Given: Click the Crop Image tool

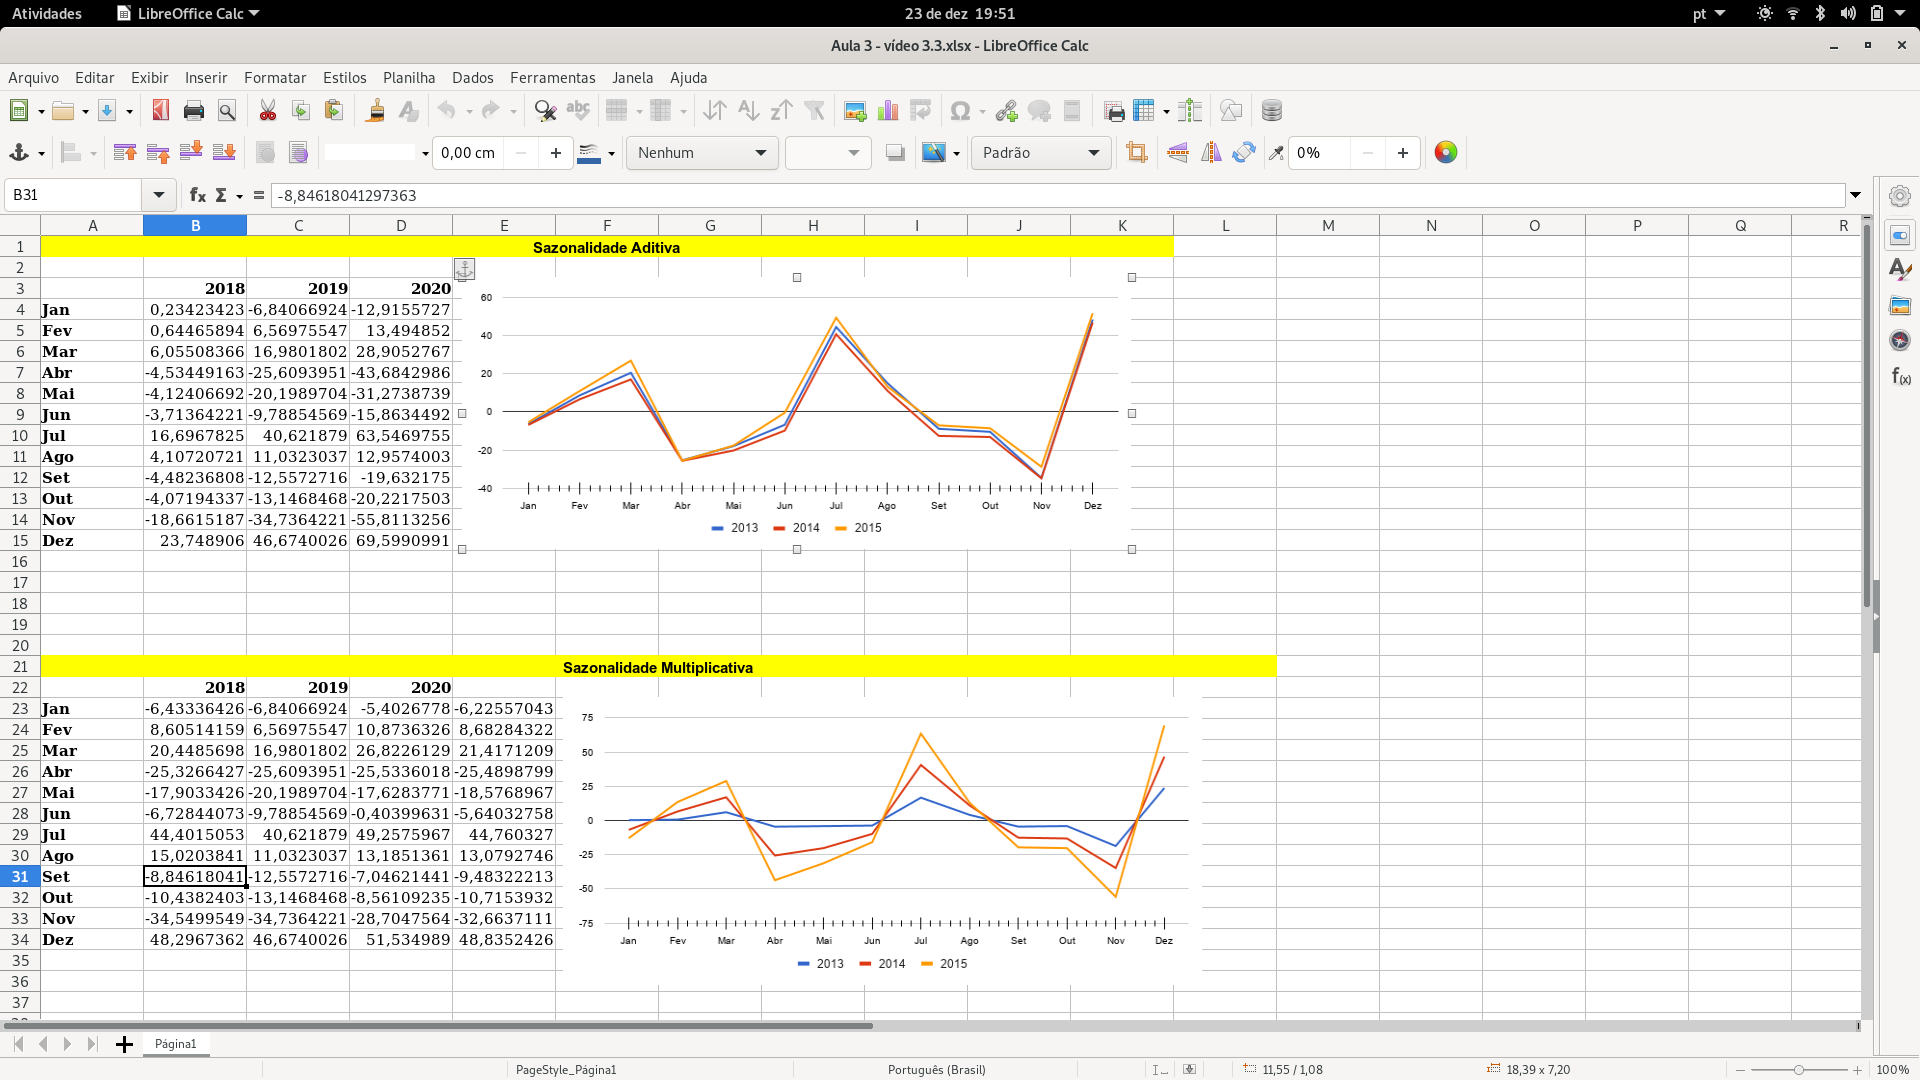Looking at the screenshot, I should click(x=1136, y=153).
